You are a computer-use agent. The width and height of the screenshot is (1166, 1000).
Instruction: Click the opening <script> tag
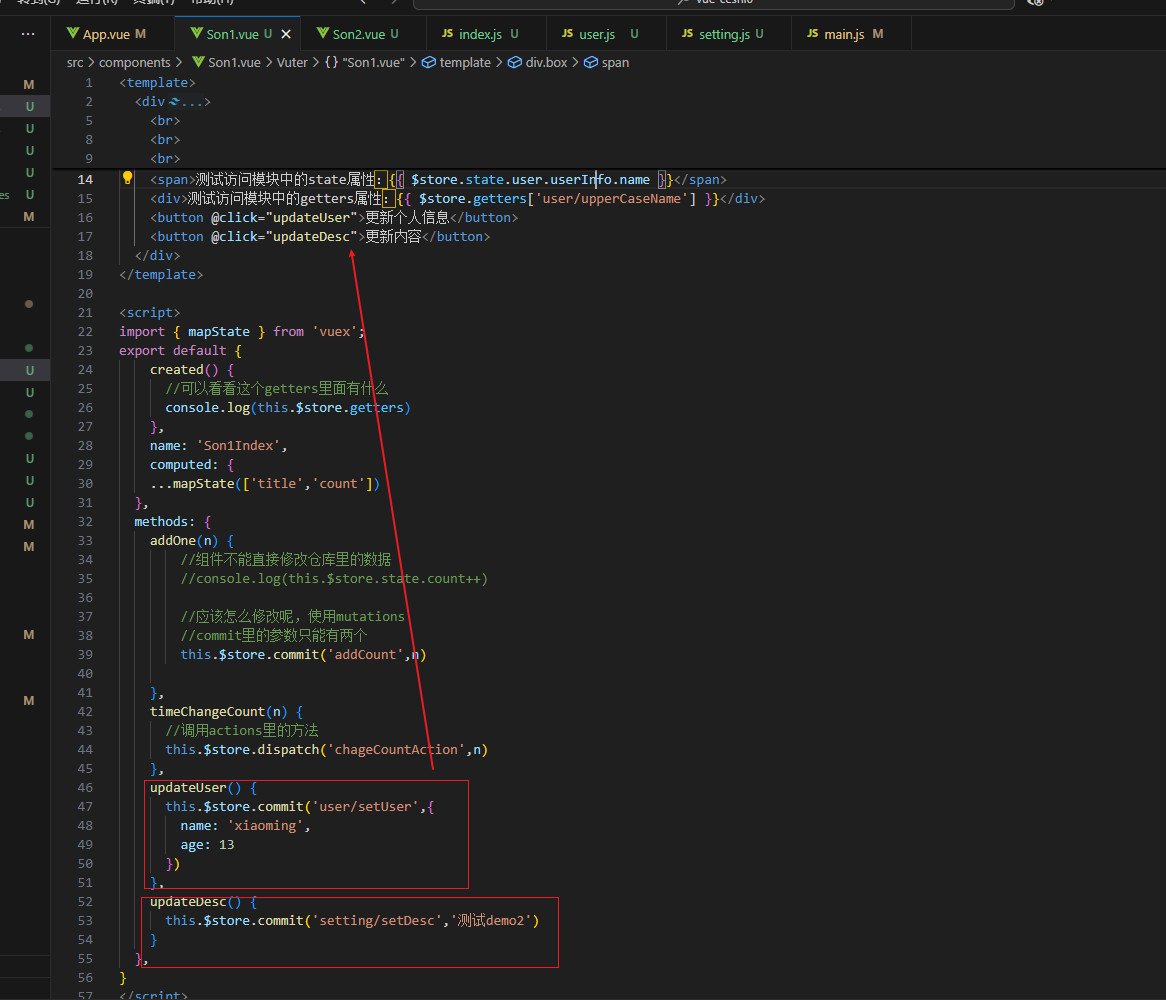(x=149, y=312)
